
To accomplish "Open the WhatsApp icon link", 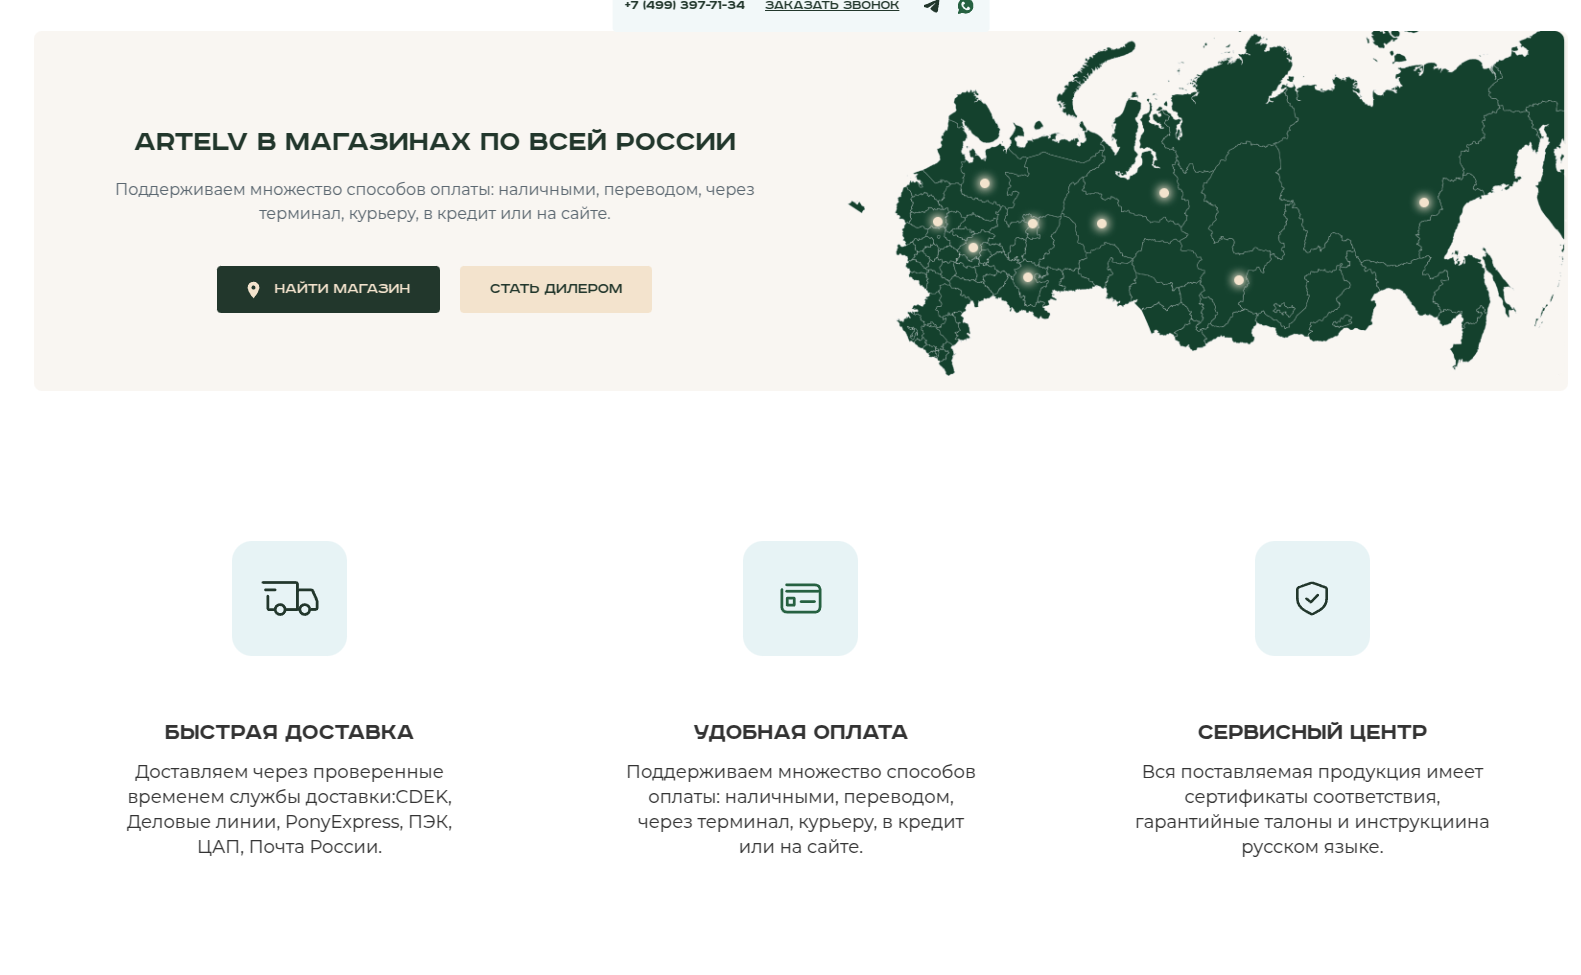I will click(965, 6).
